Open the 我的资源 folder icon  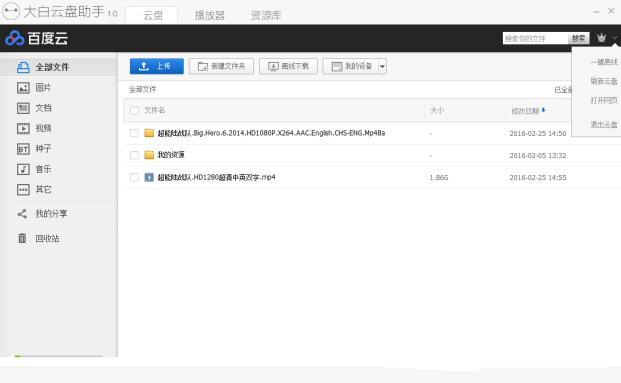coord(149,155)
